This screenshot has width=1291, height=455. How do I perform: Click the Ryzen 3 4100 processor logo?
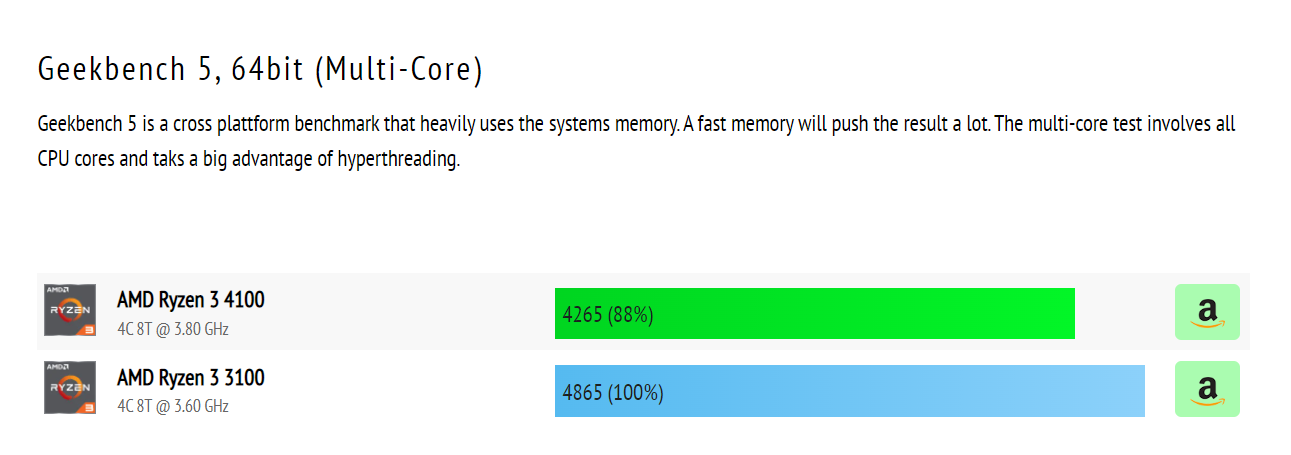70,310
